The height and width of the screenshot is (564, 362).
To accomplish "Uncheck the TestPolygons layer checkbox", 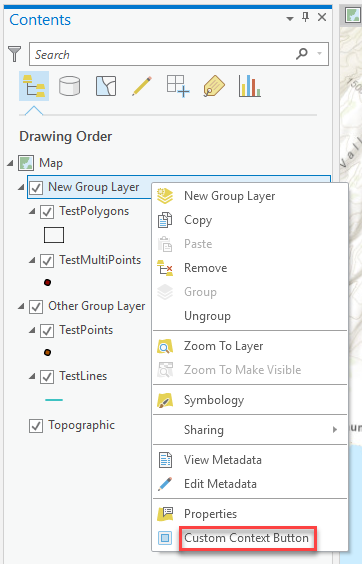I will (47, 212).
